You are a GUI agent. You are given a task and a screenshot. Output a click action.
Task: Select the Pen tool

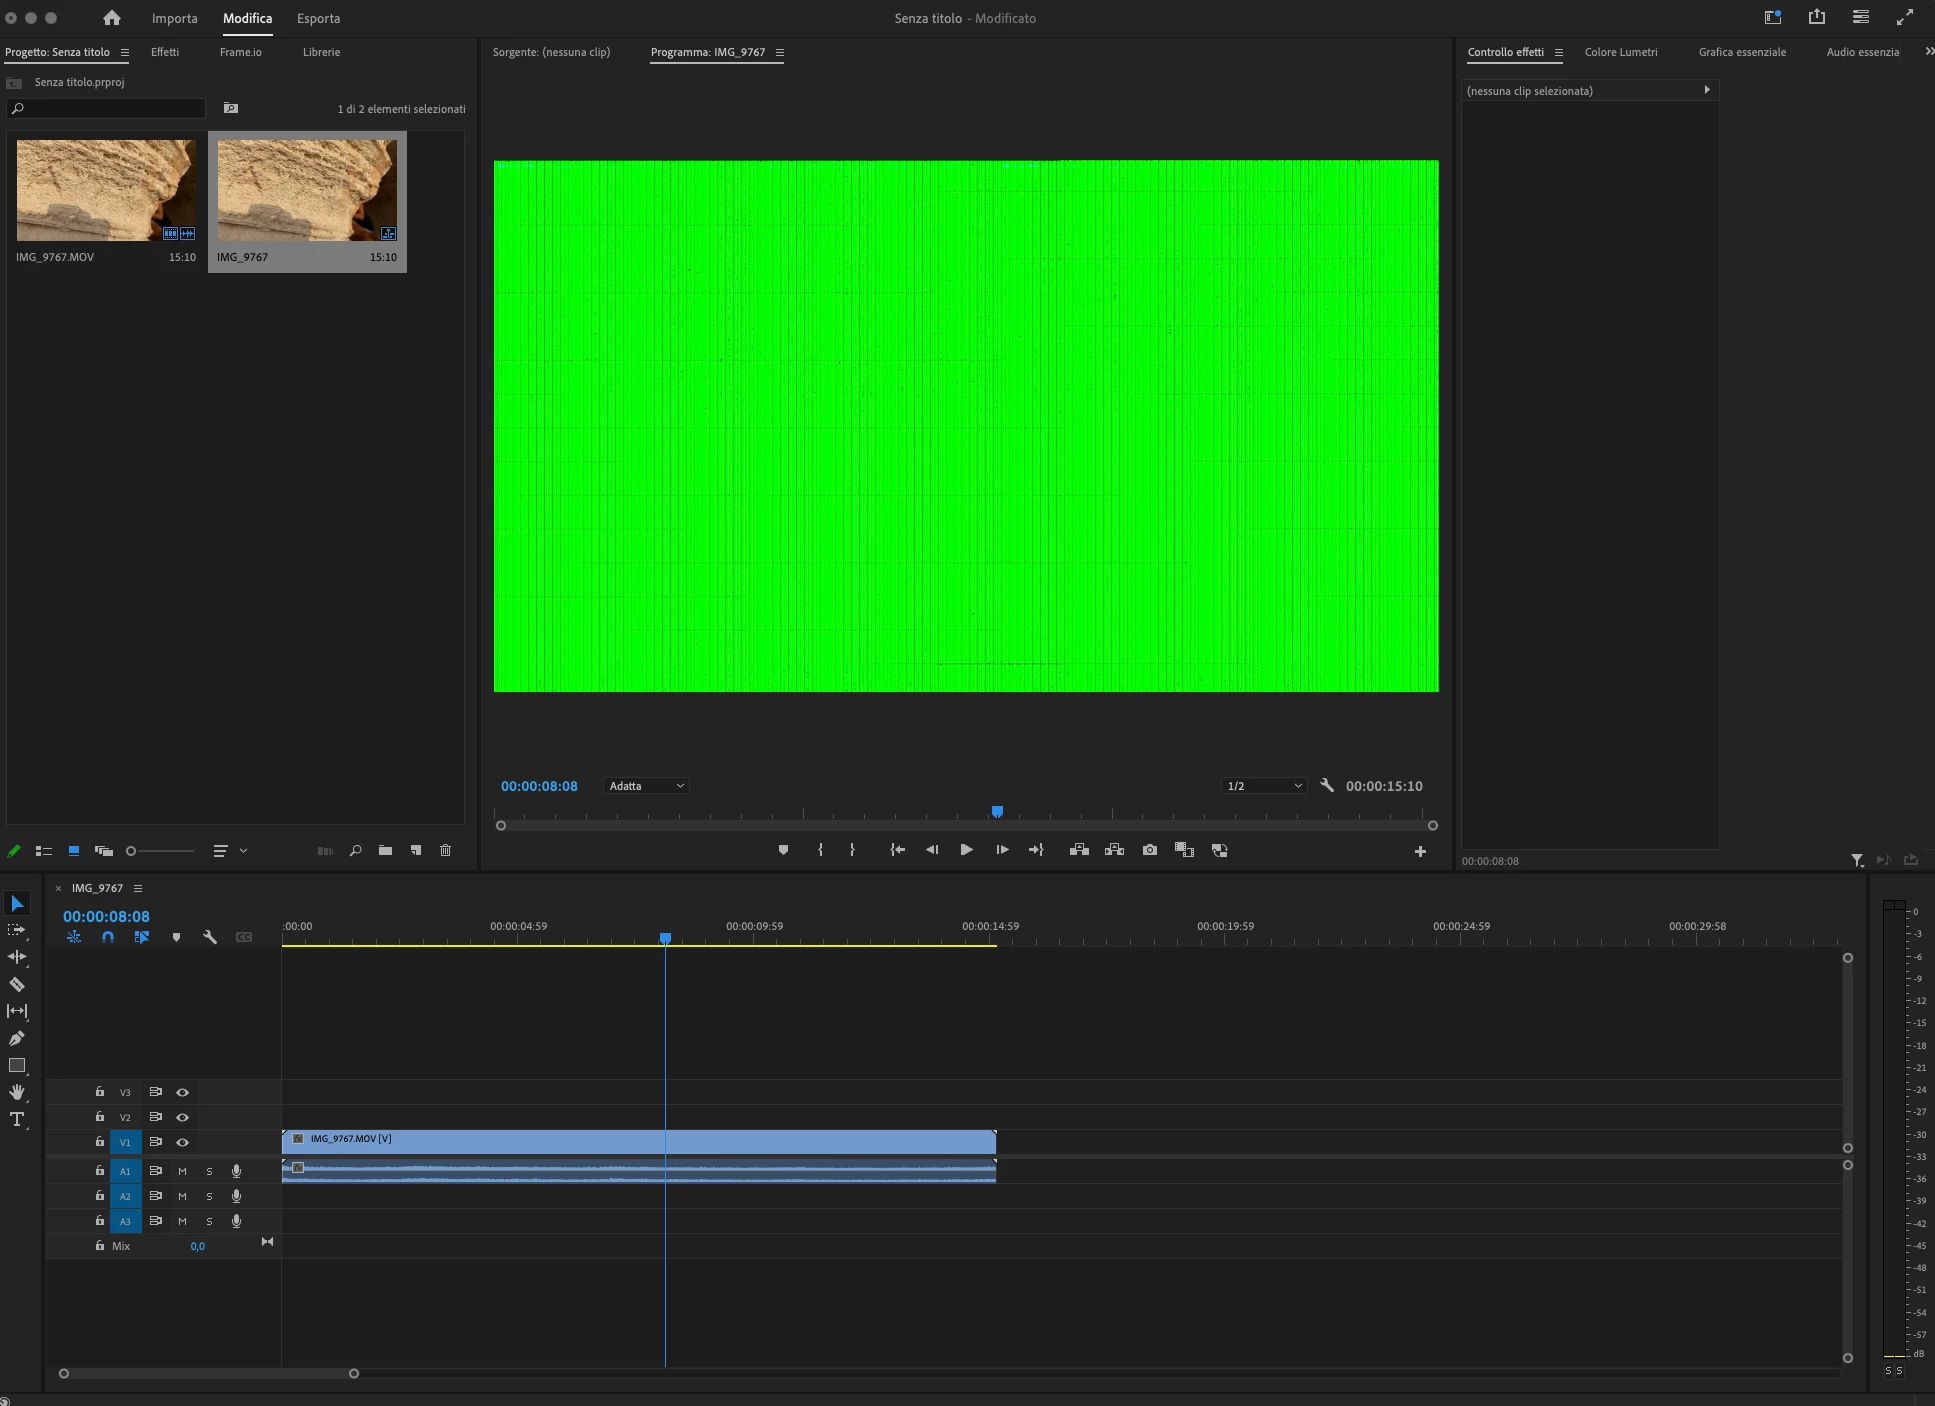(17, 1039)
